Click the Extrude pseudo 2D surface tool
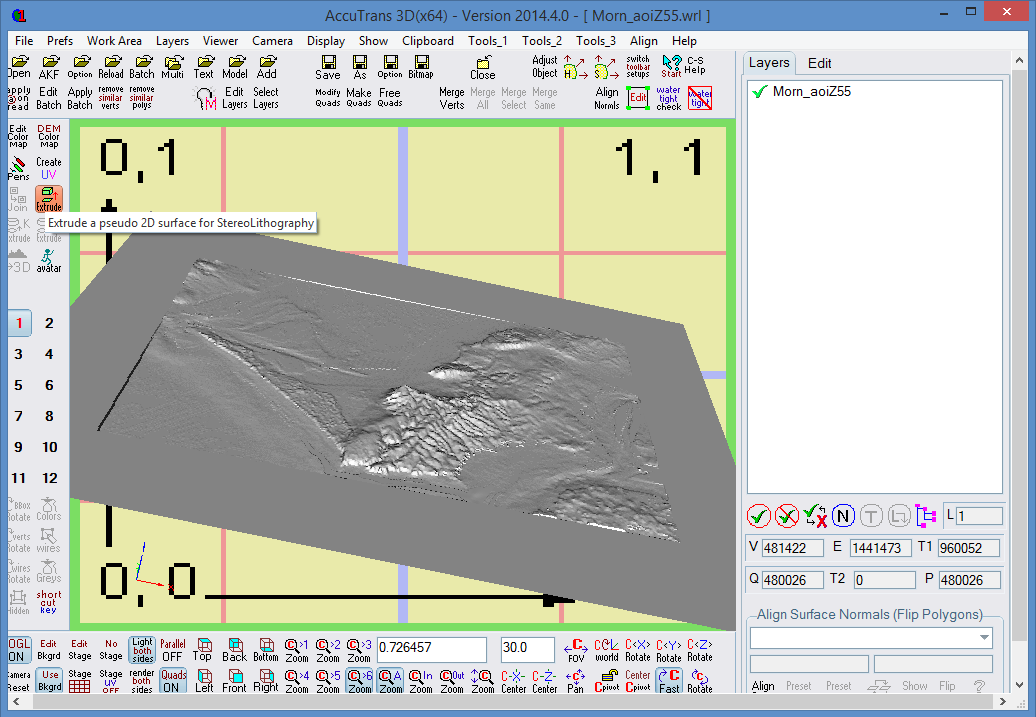 pyautogui.click(x=49, y=199)
